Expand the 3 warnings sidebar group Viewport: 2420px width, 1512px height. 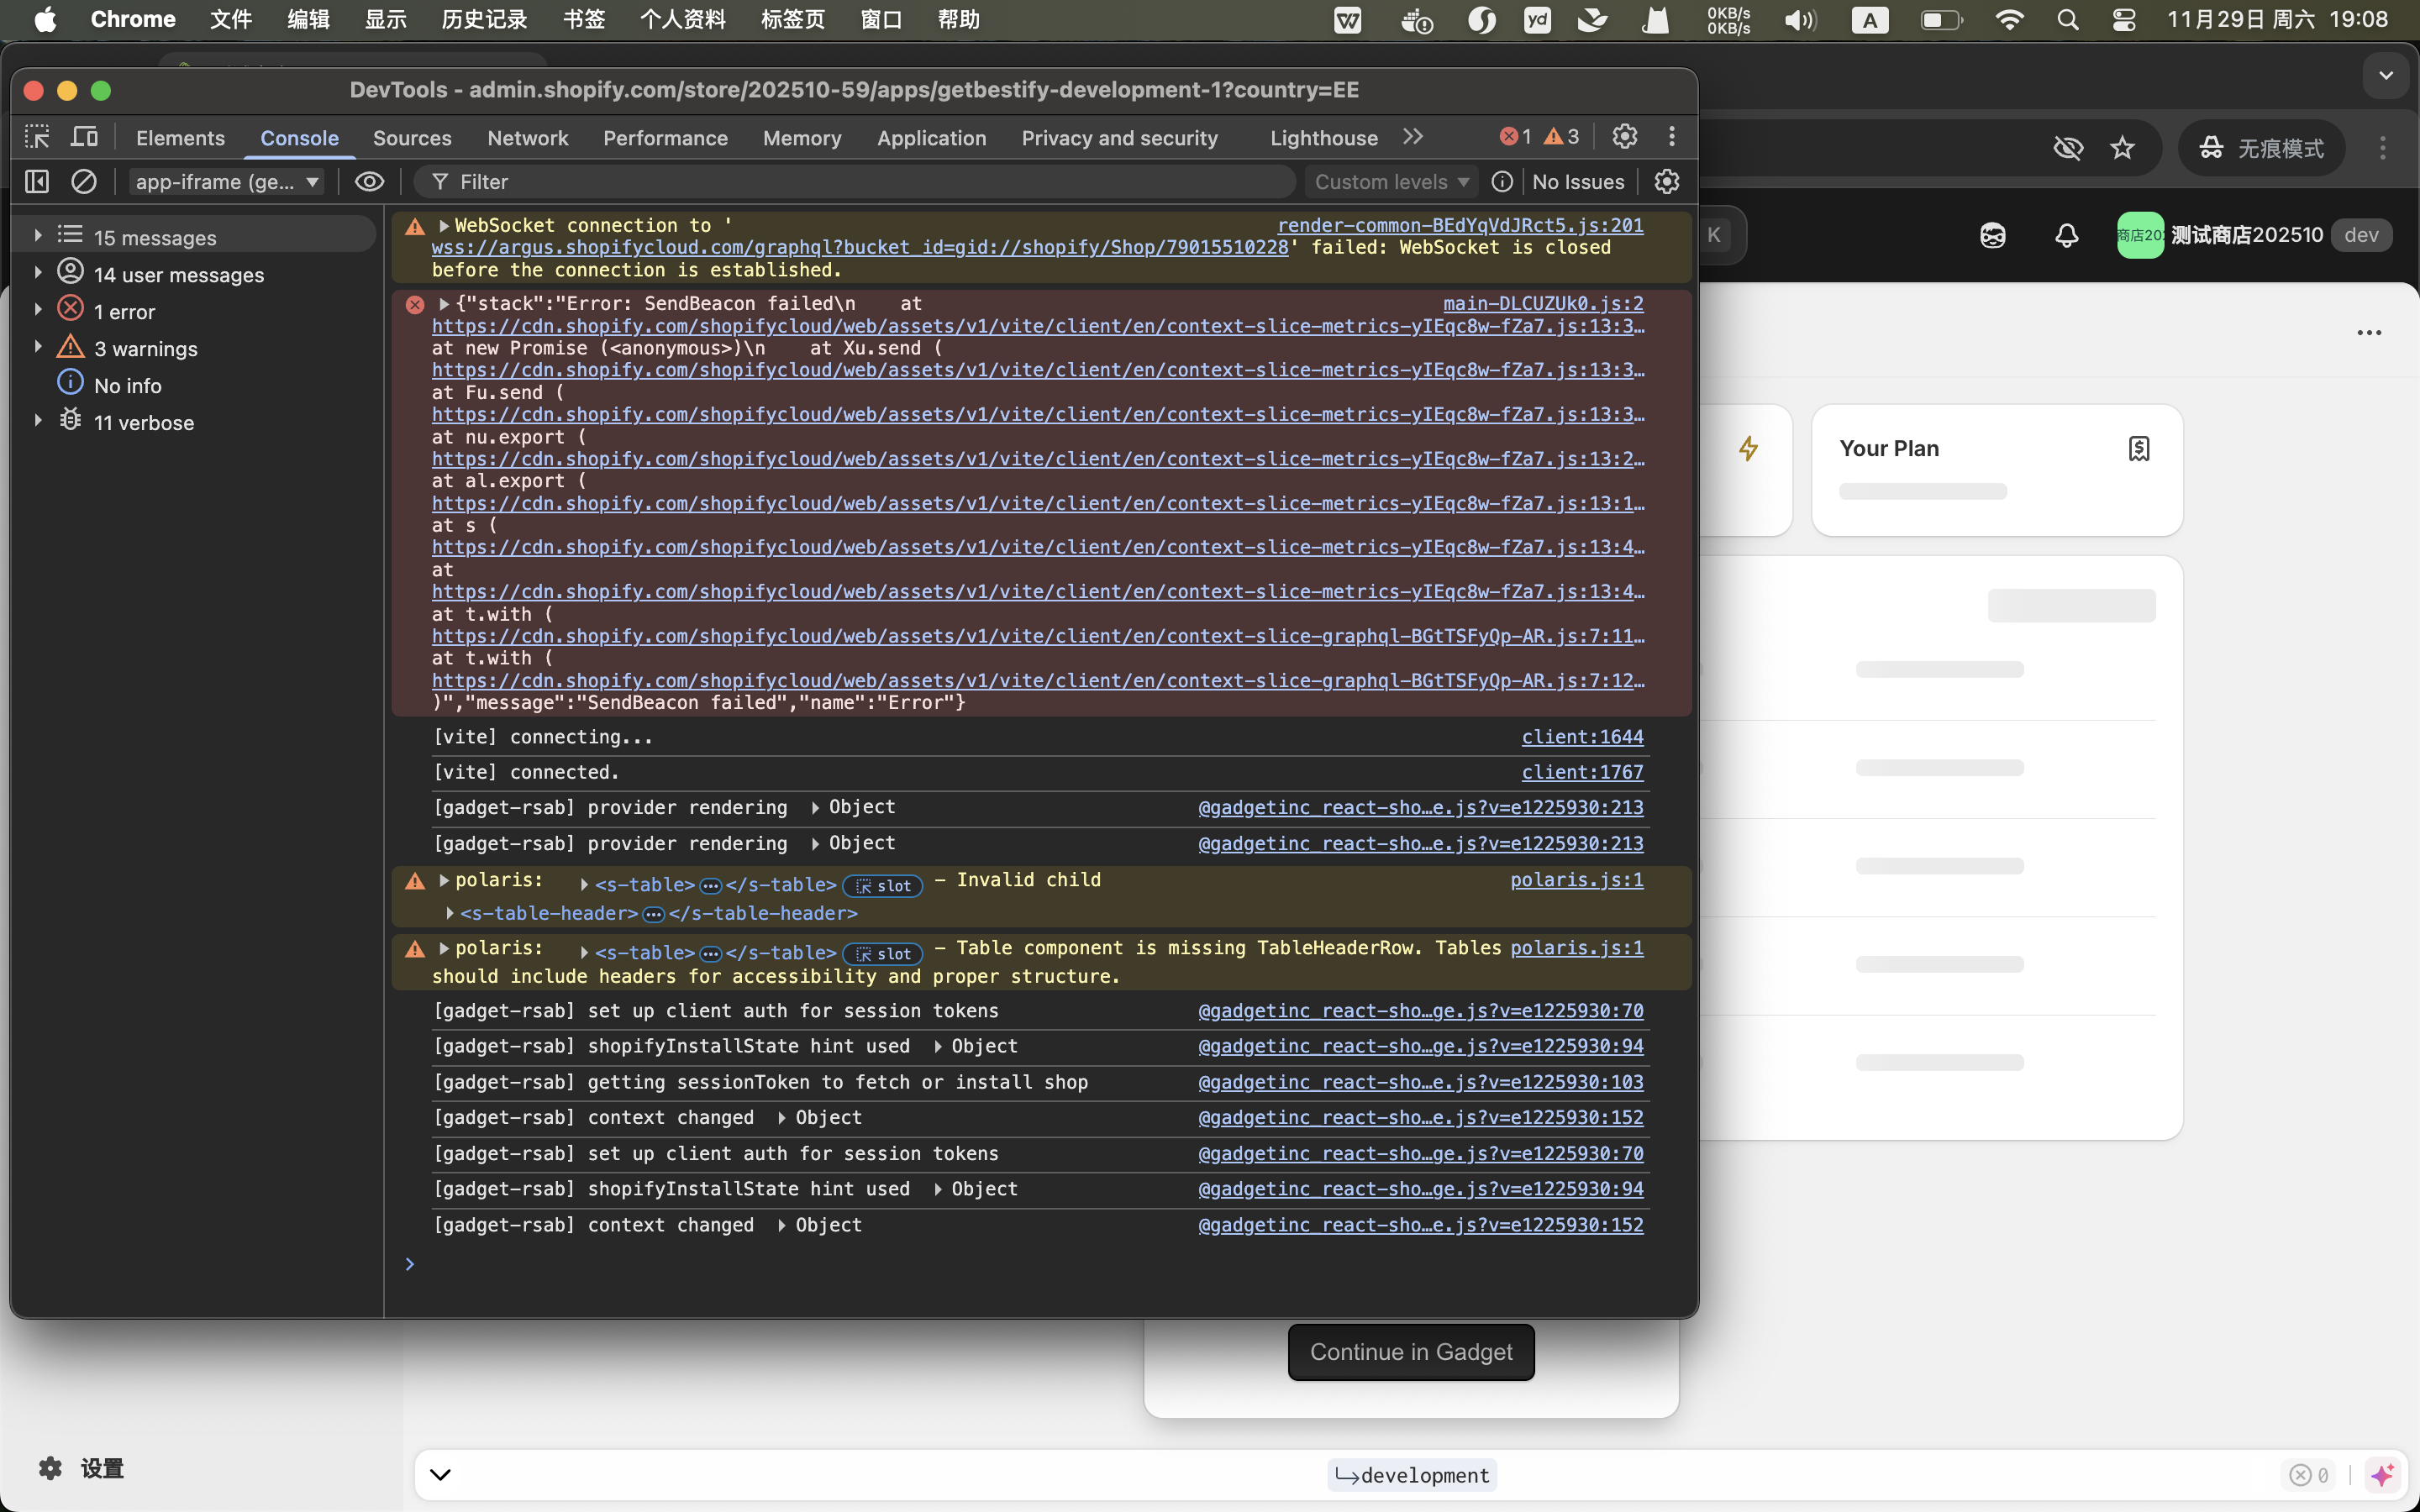coord(38,348)
